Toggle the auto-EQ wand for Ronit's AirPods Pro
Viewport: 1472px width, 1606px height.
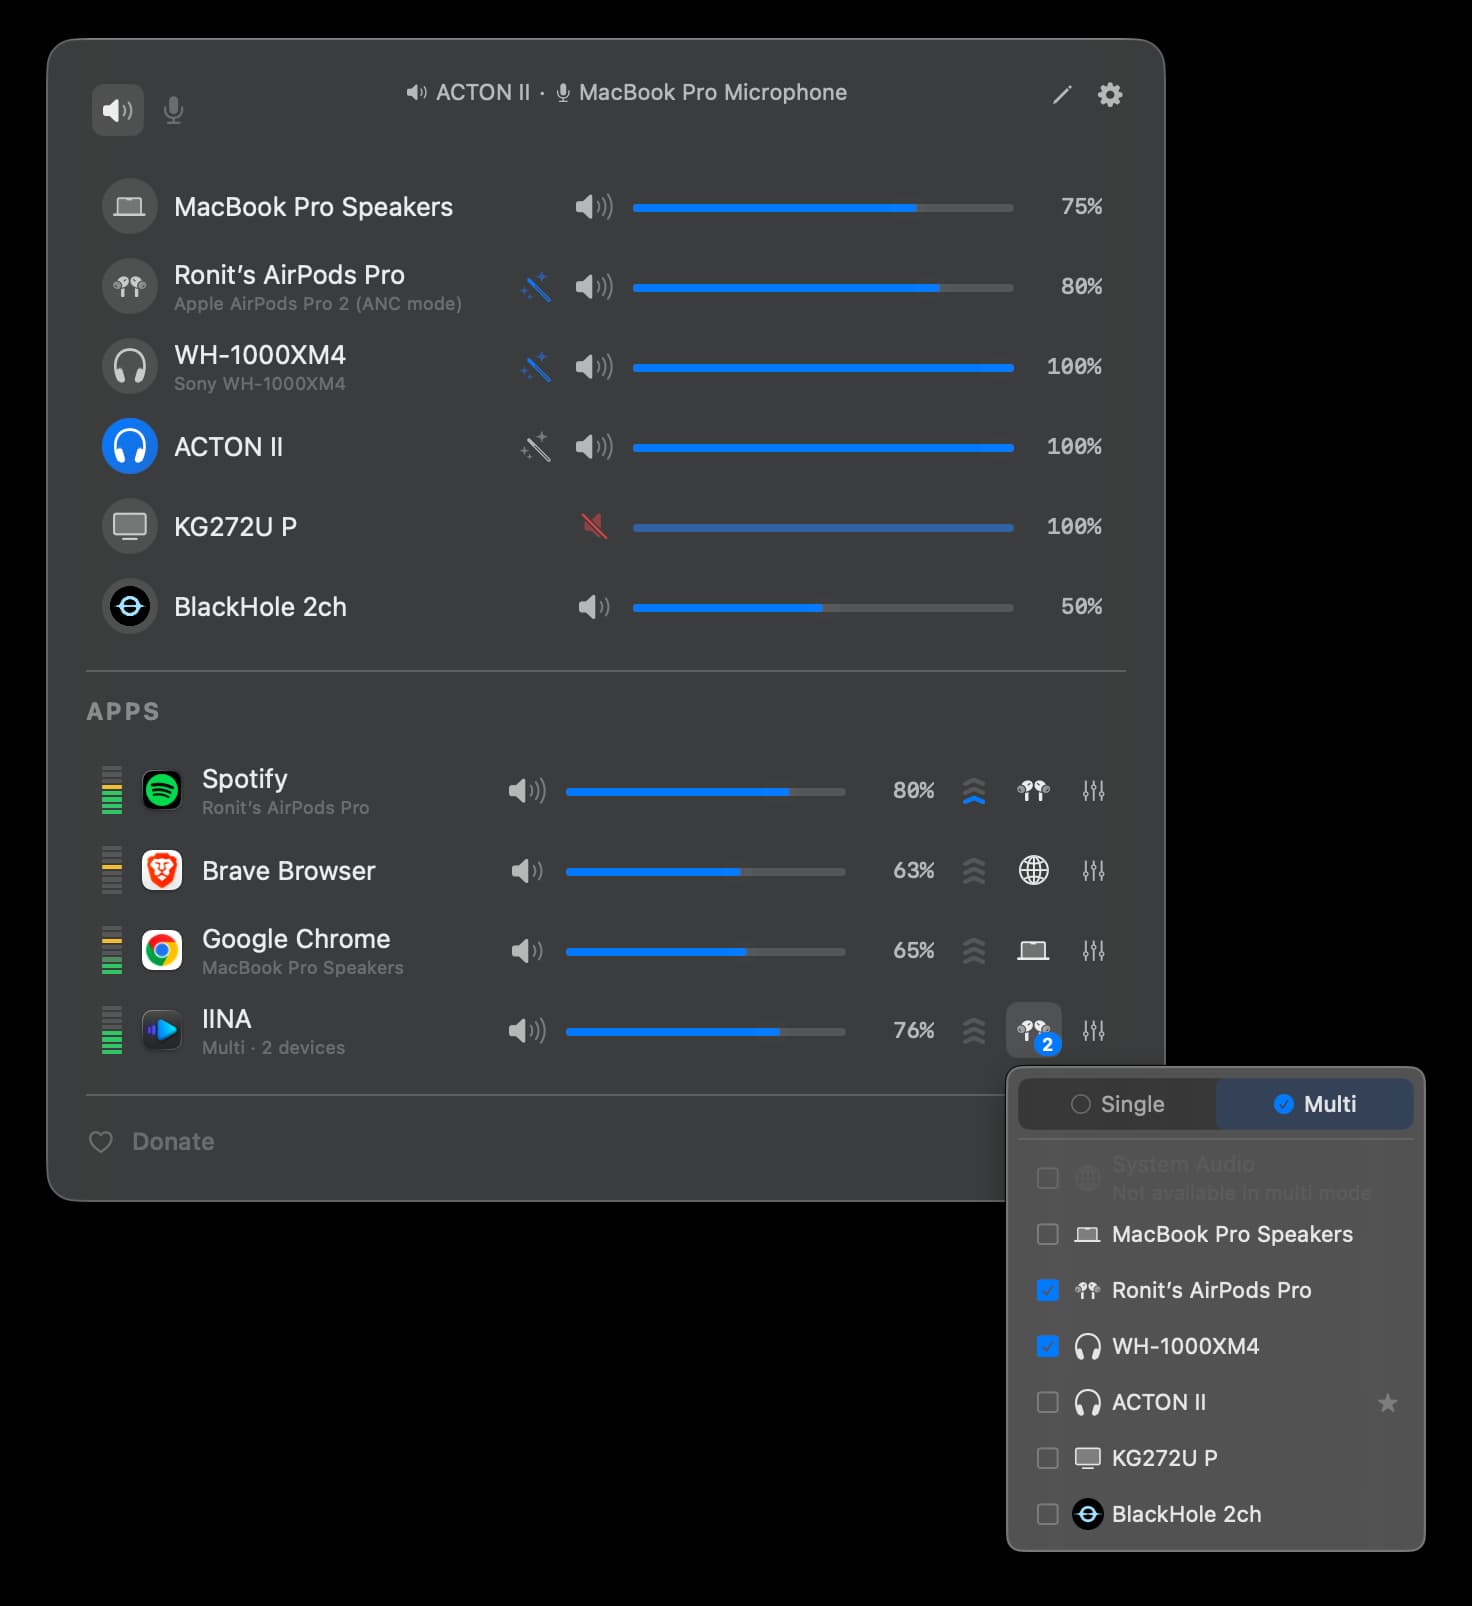[x=536, y=287]
